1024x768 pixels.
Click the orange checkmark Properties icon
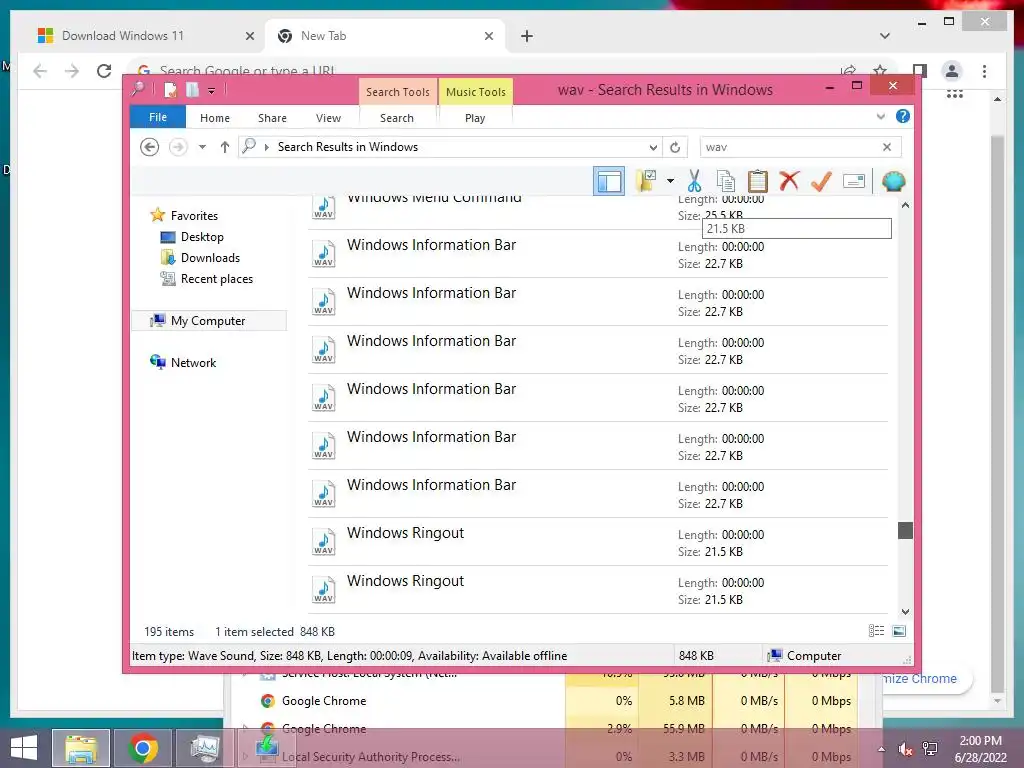[821, 181]
